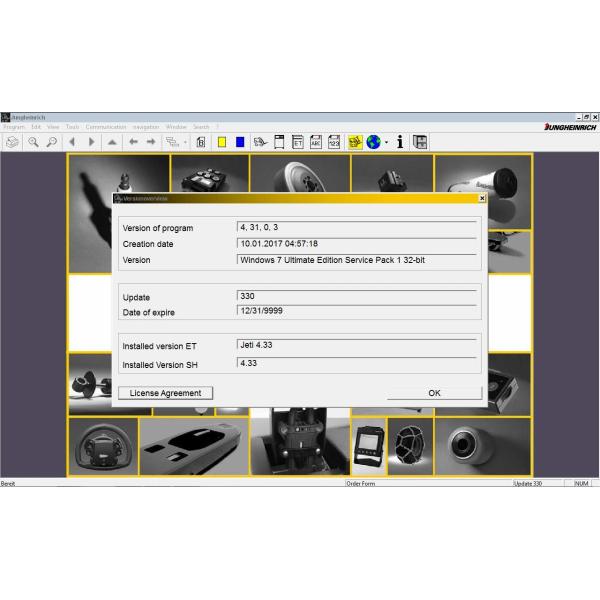Image resolution: width=600 pixels, height=600 pixels.
Task: Open the information 'i' icon
Action: click(400, 142)
